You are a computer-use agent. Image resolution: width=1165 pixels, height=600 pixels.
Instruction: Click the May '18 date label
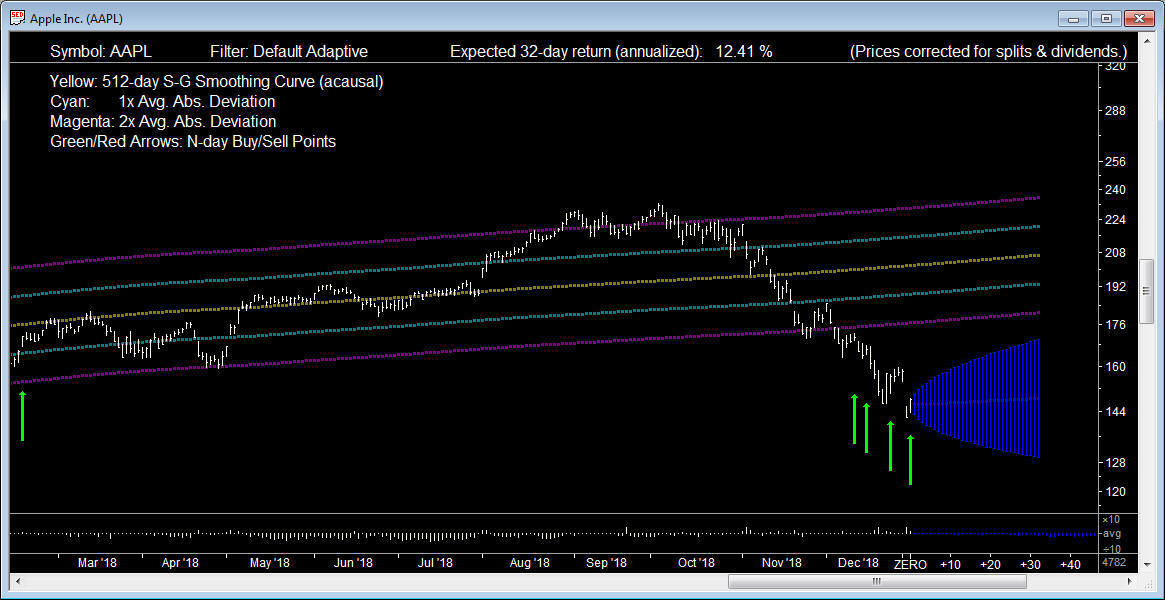coord(269,564)
